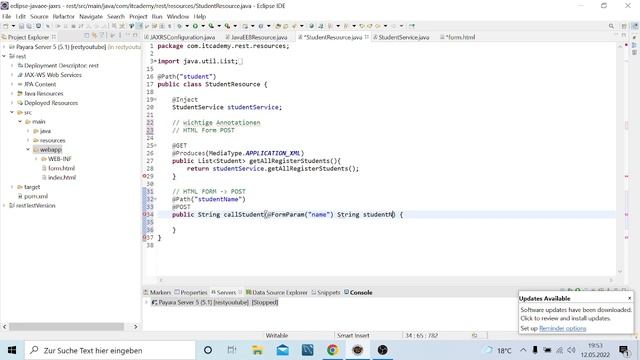
Task: Select form.html in Project Explorer
Action: [59, 168]
